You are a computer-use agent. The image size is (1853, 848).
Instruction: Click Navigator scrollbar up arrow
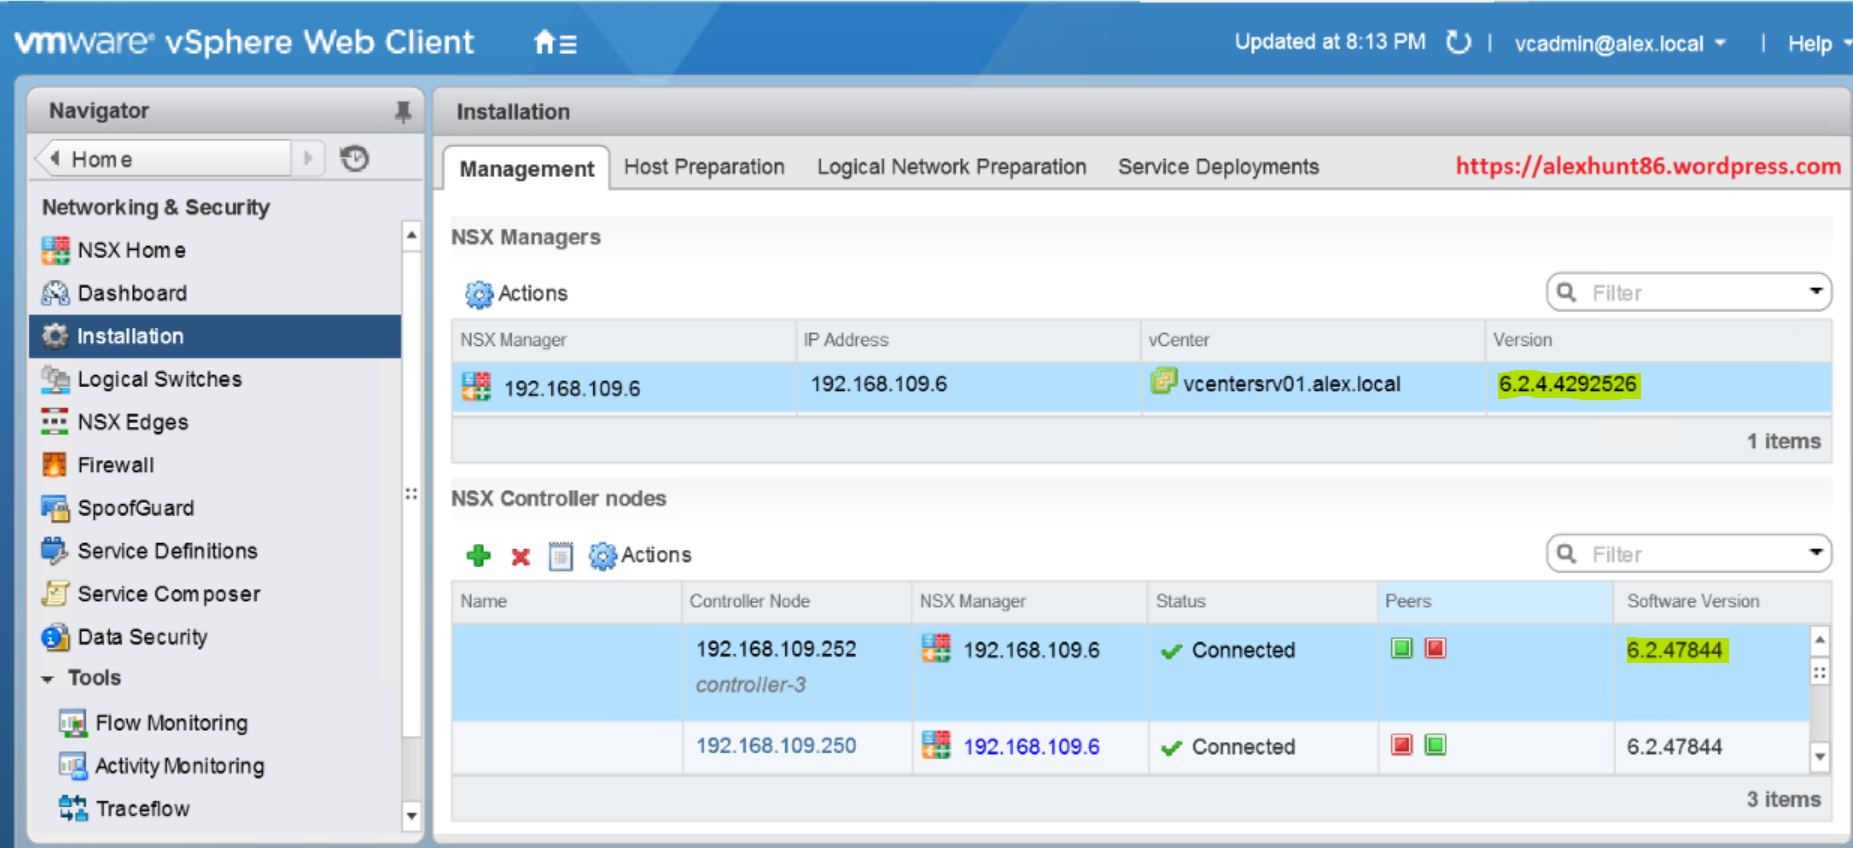411,236
